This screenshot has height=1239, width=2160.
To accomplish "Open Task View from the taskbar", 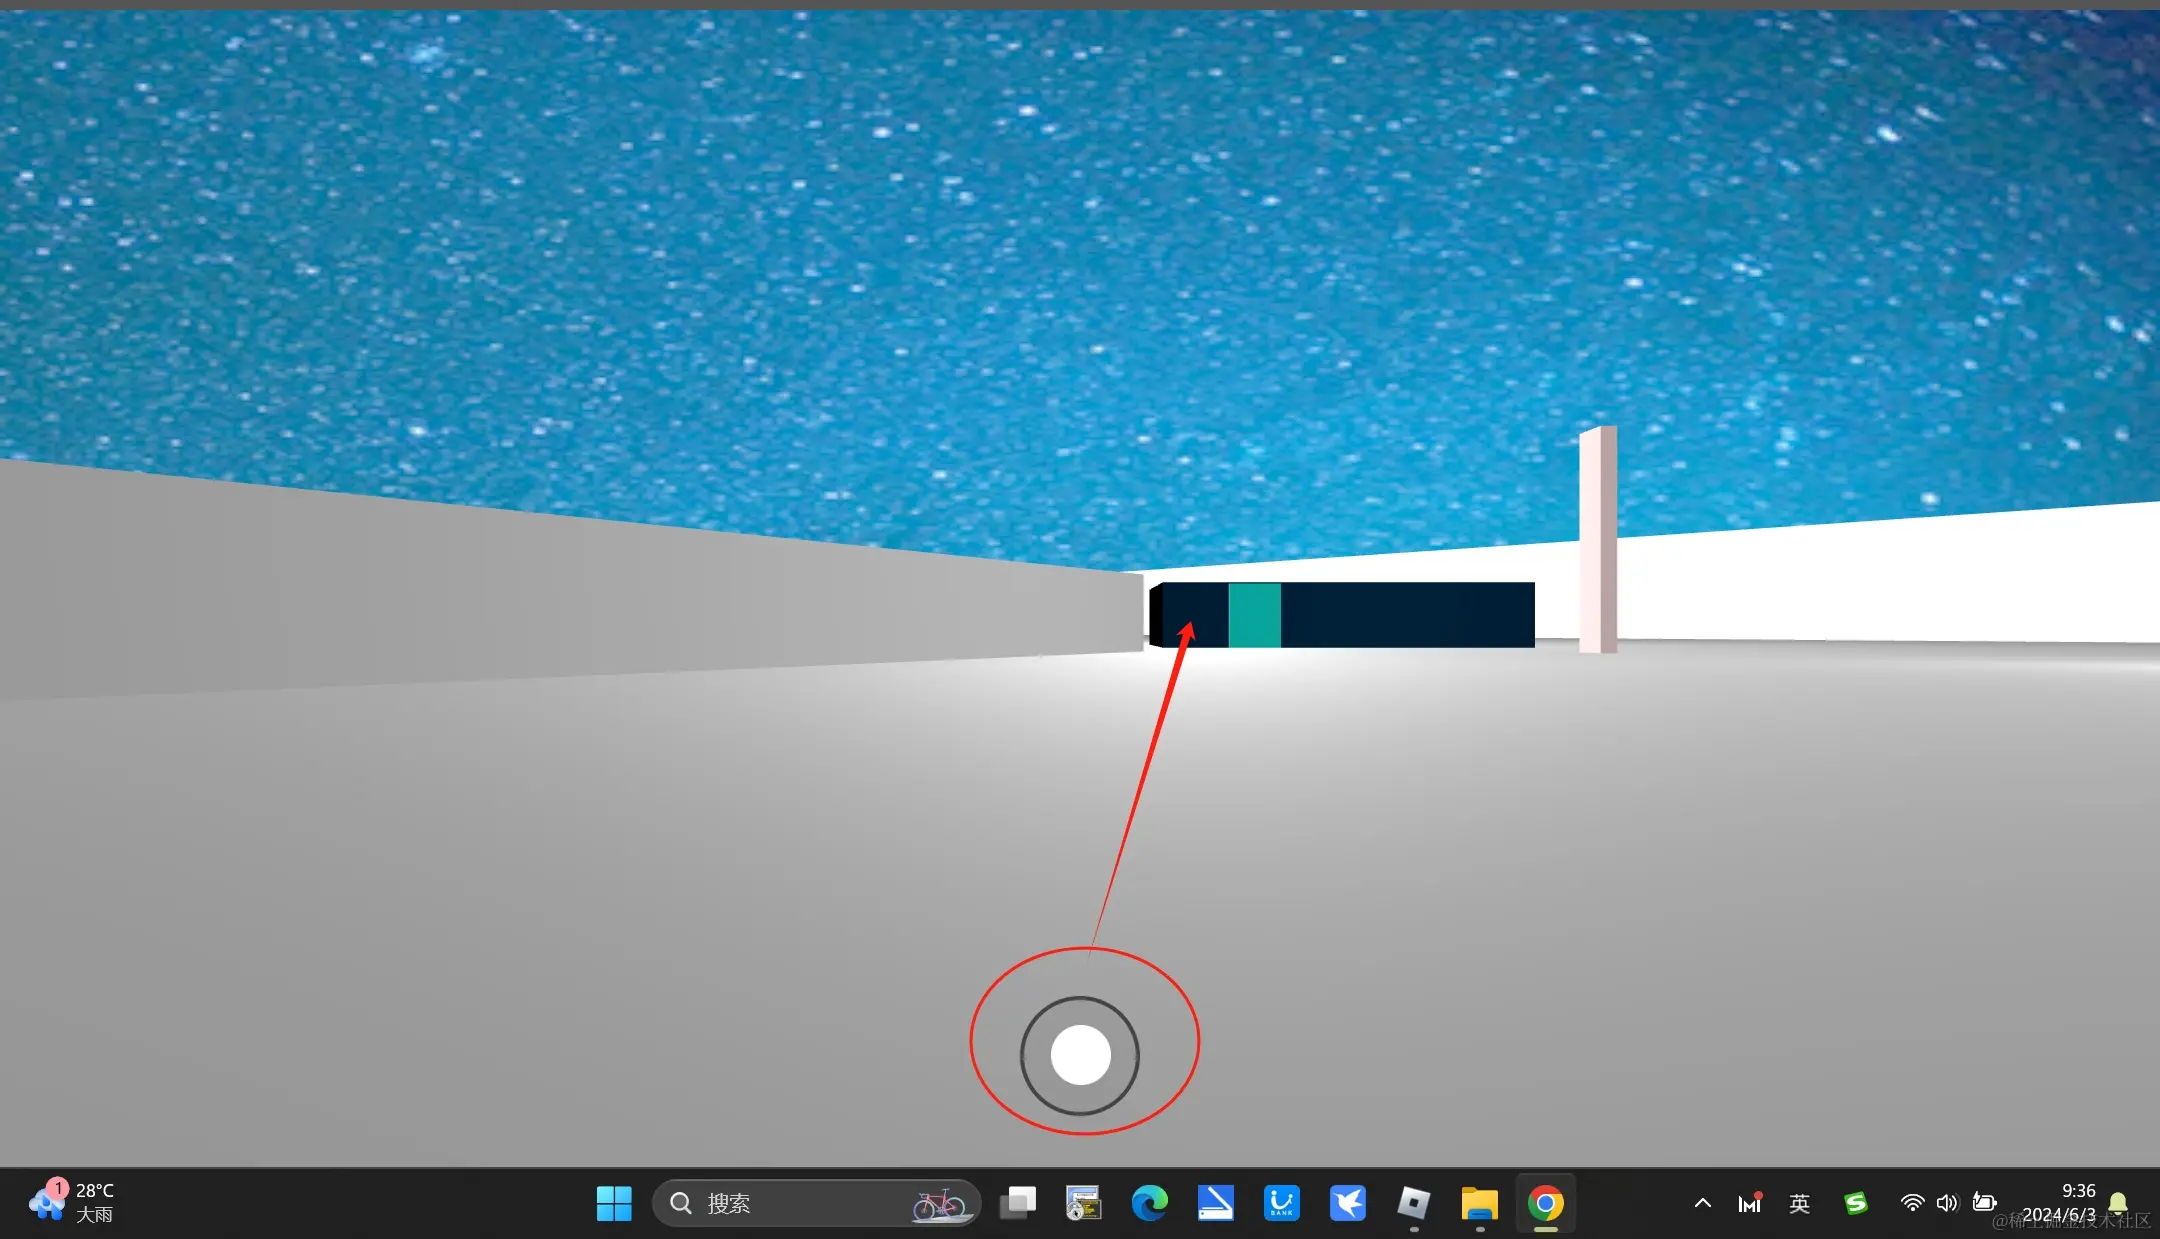I will click(x=1018, y=1204).
